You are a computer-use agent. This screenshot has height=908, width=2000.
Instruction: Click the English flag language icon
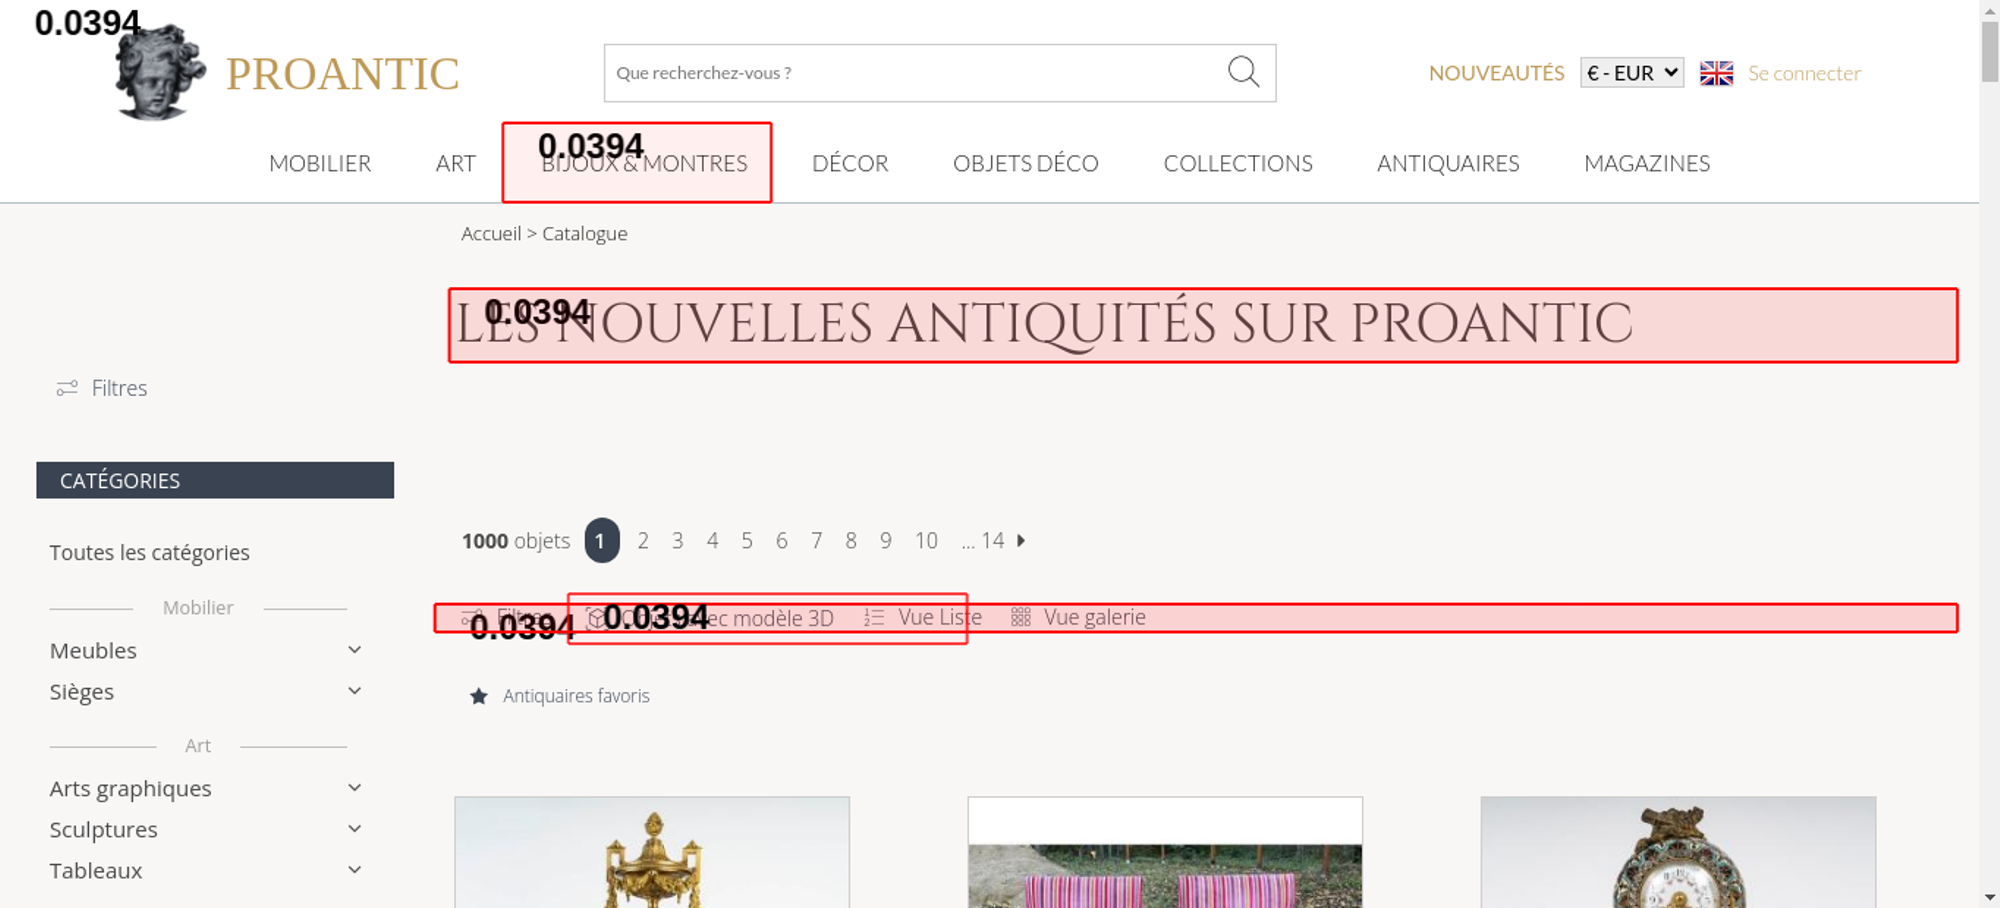(x=1716, y=73)
